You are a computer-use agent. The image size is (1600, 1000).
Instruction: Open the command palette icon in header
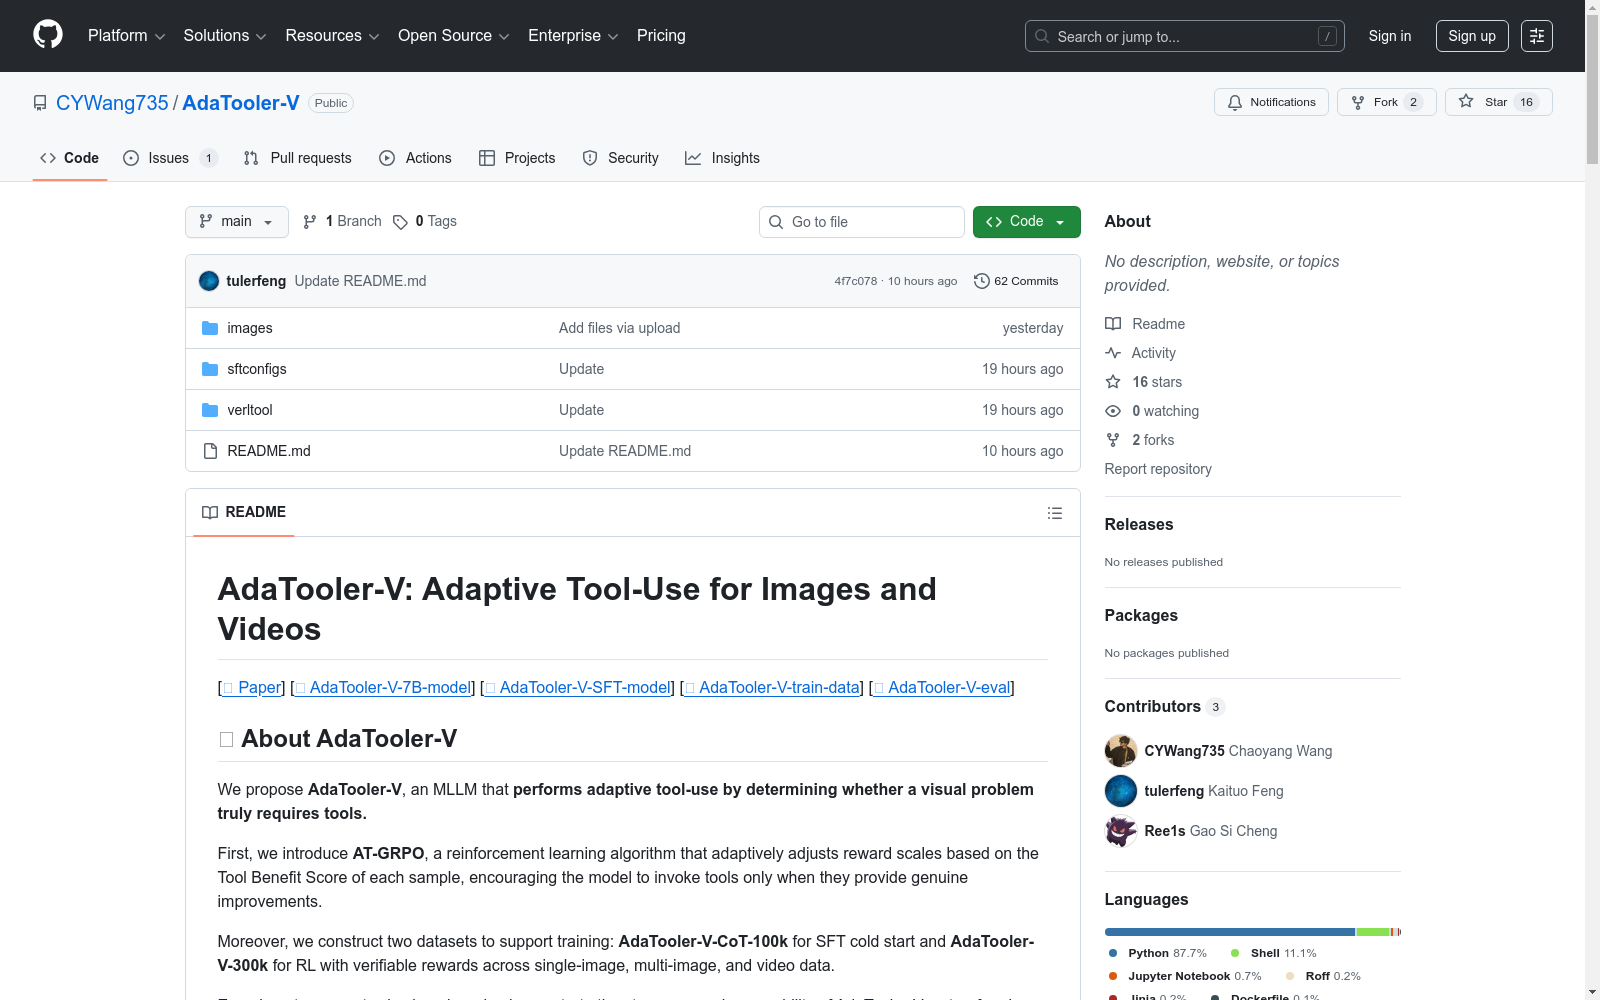[x=1537, y=36]
